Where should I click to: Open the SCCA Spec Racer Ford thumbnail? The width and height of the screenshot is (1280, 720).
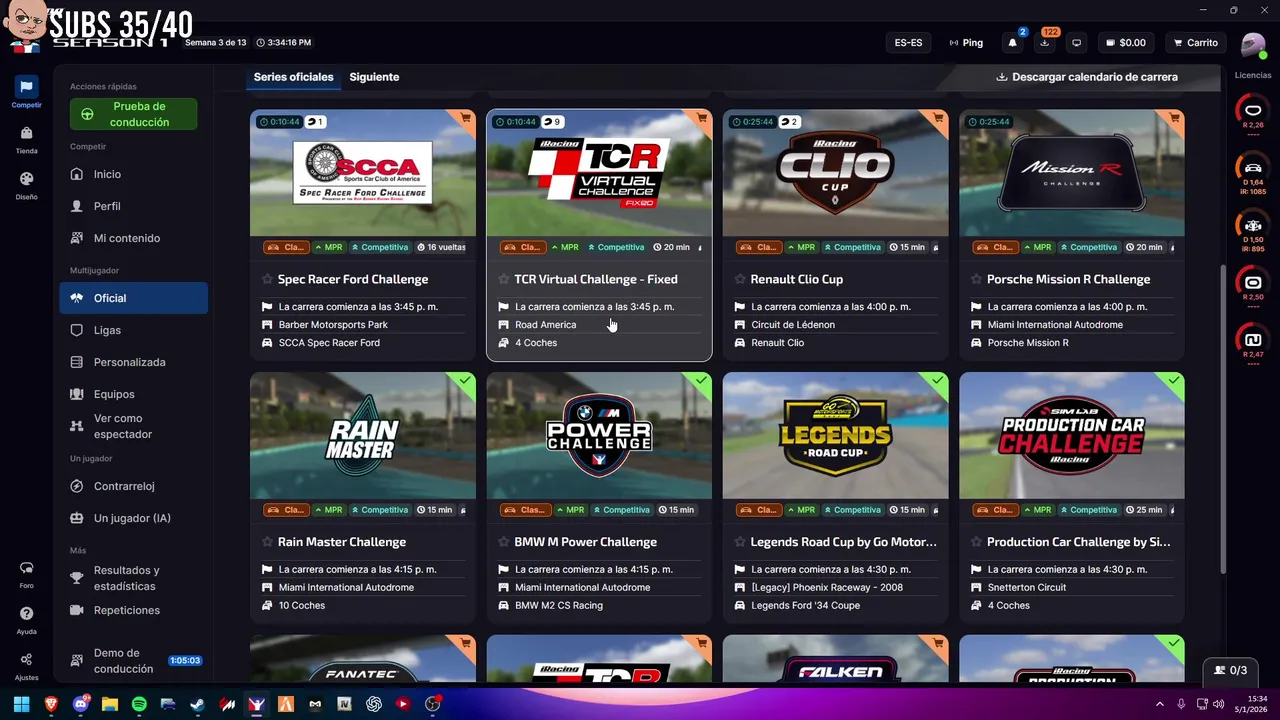363,173
